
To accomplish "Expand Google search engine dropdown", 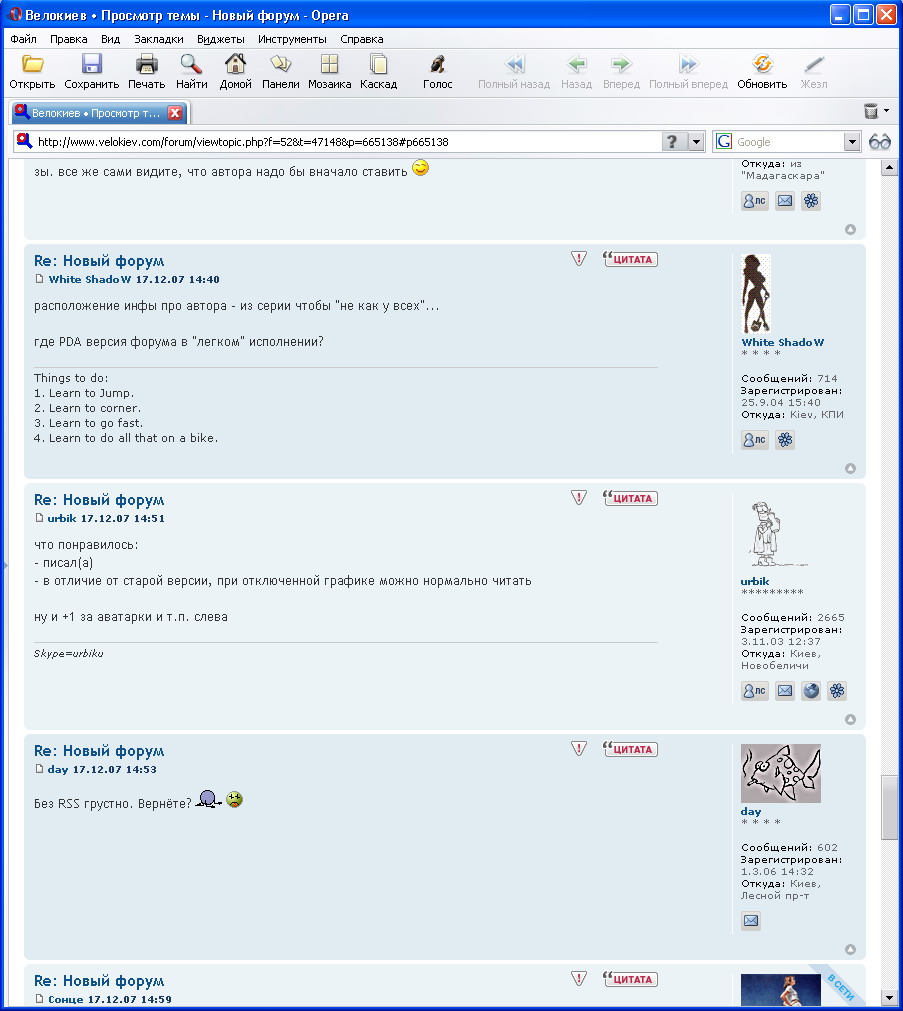I will [852, 142].
